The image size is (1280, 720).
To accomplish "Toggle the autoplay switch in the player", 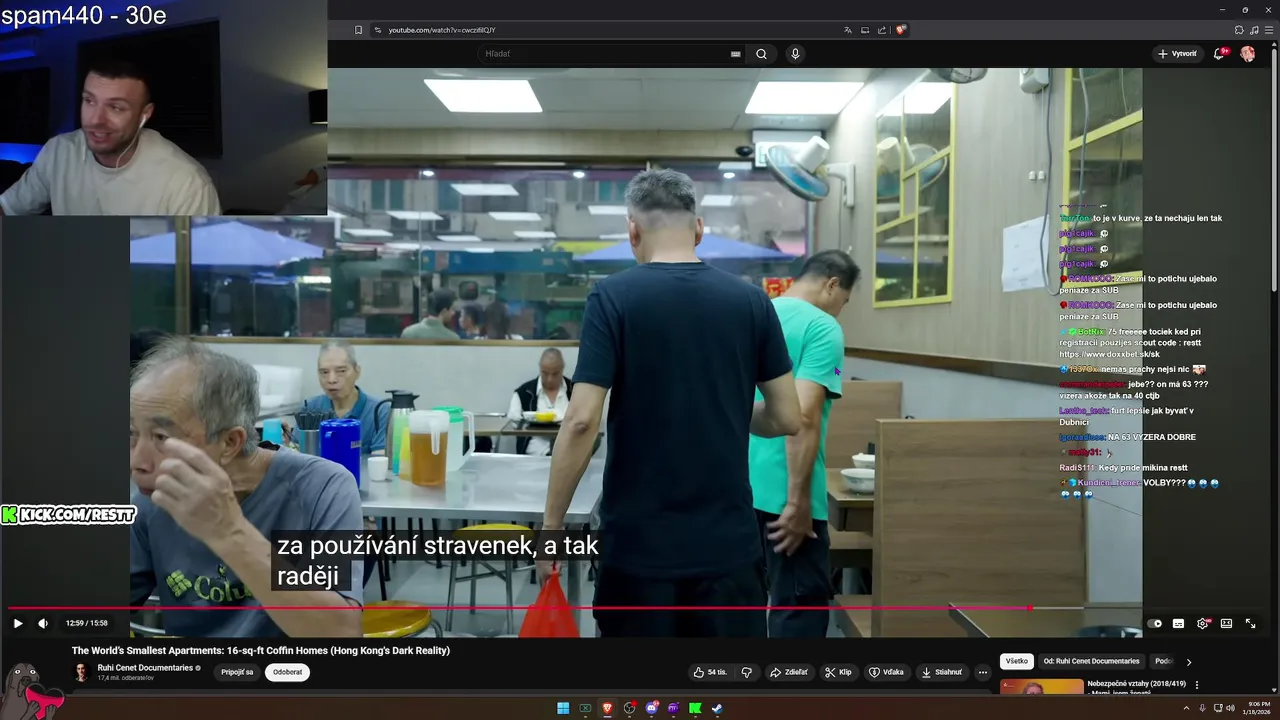I will click(1155, 623).
